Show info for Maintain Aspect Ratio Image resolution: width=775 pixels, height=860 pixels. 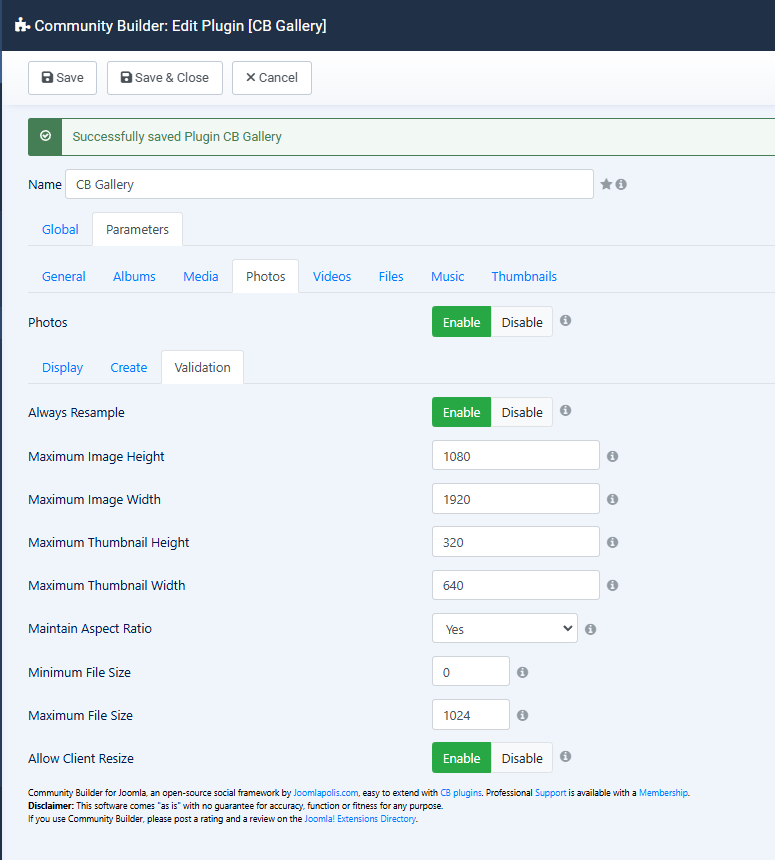(x=590, y=629)
